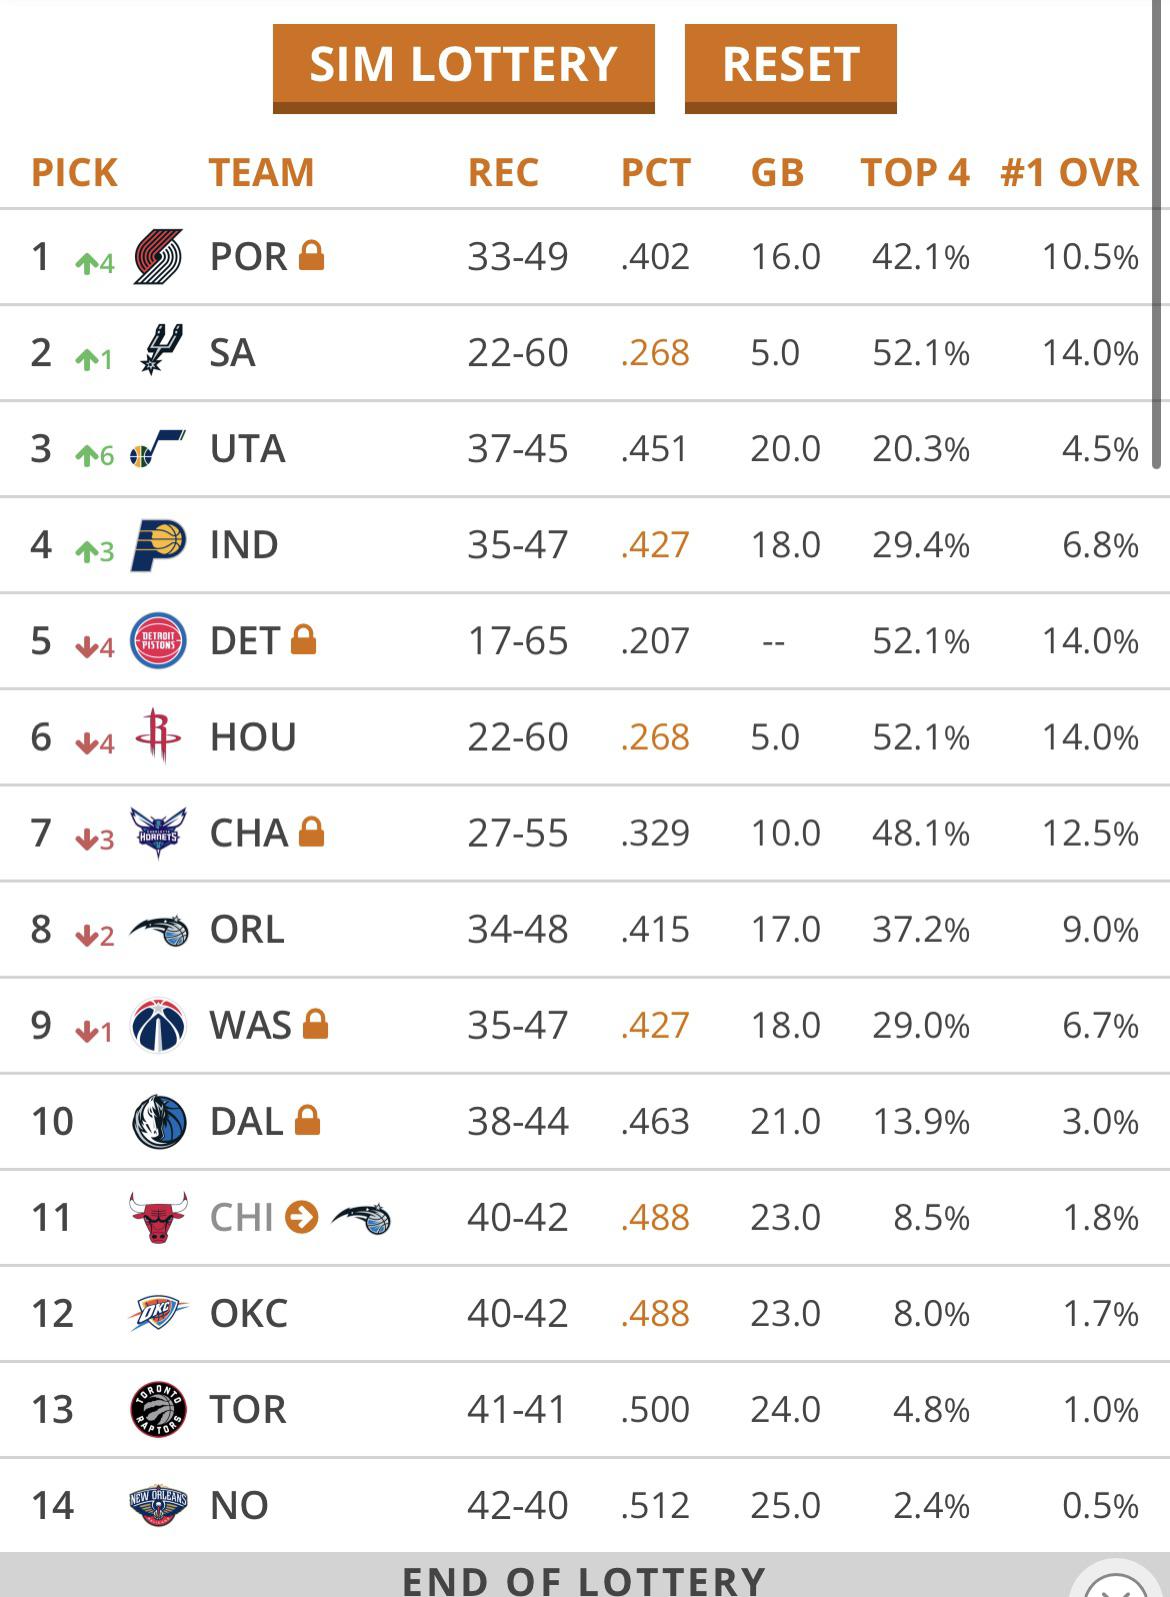Viewport: 1170px width, 1597px height.
Task: Click the PCT column header
Action: 655,172
